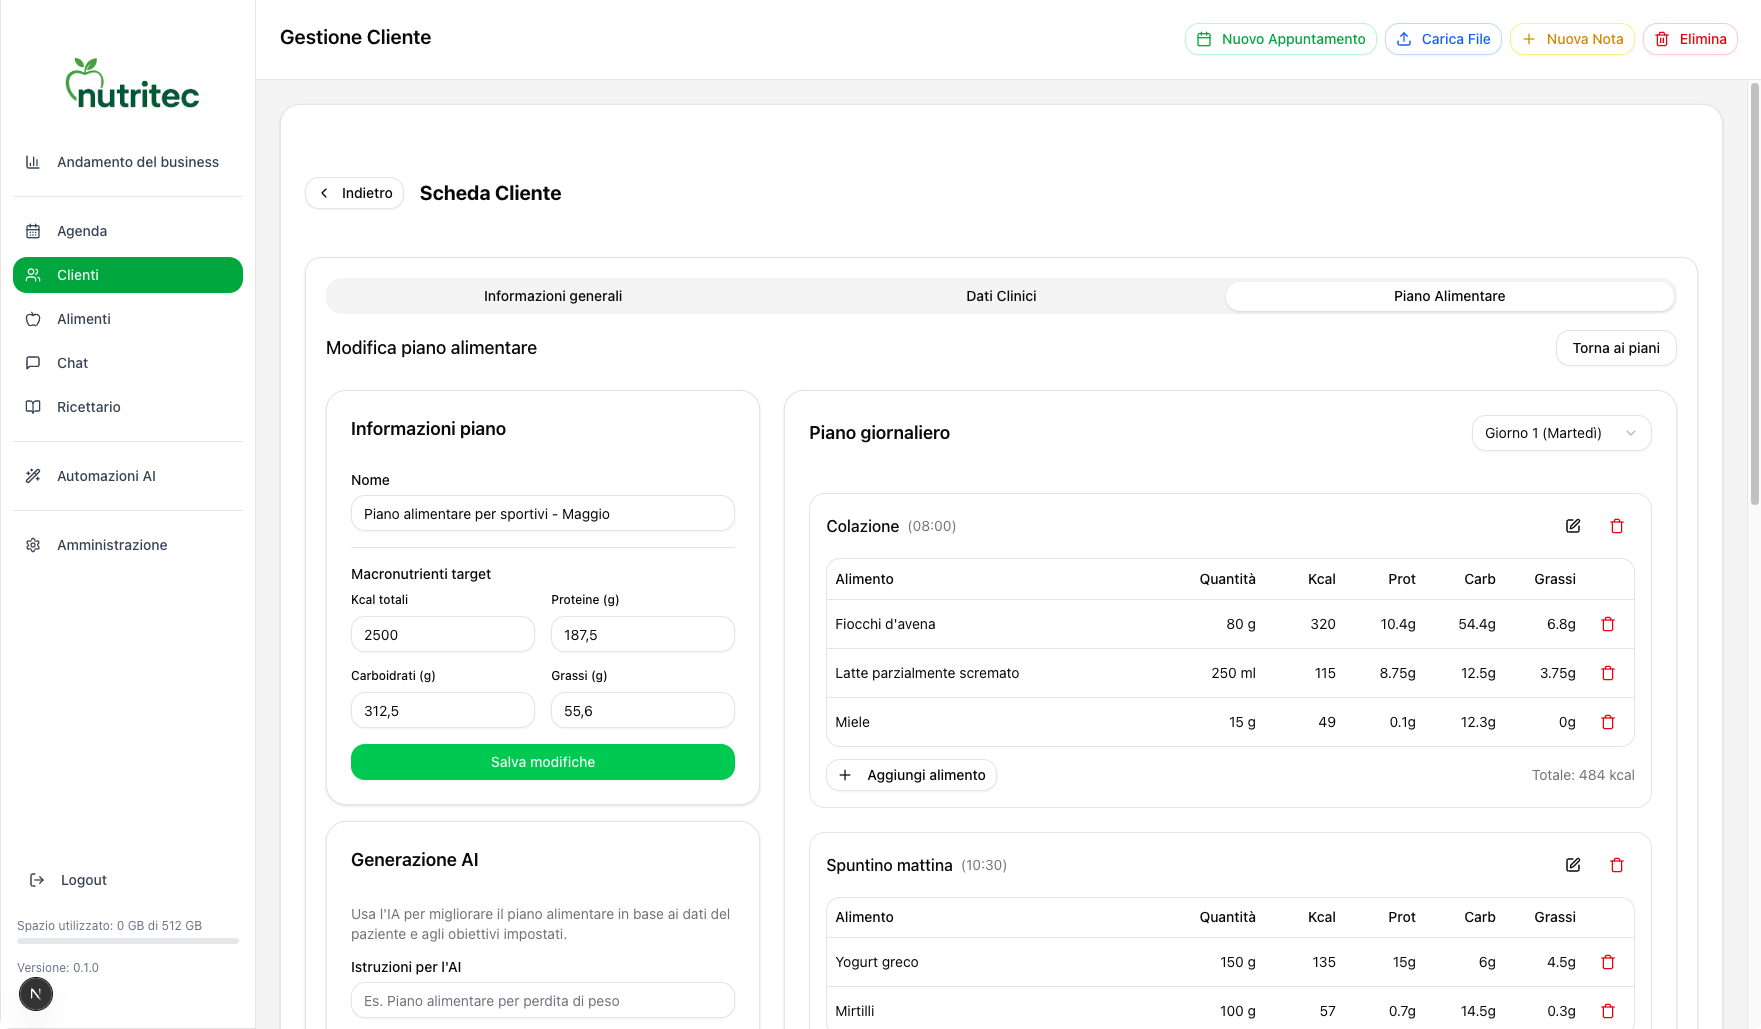Viewport: 1761px width, 1029px height.
Task: Click calendar icon in Nuovo Appuntamento
Action: coord(1204,39)
